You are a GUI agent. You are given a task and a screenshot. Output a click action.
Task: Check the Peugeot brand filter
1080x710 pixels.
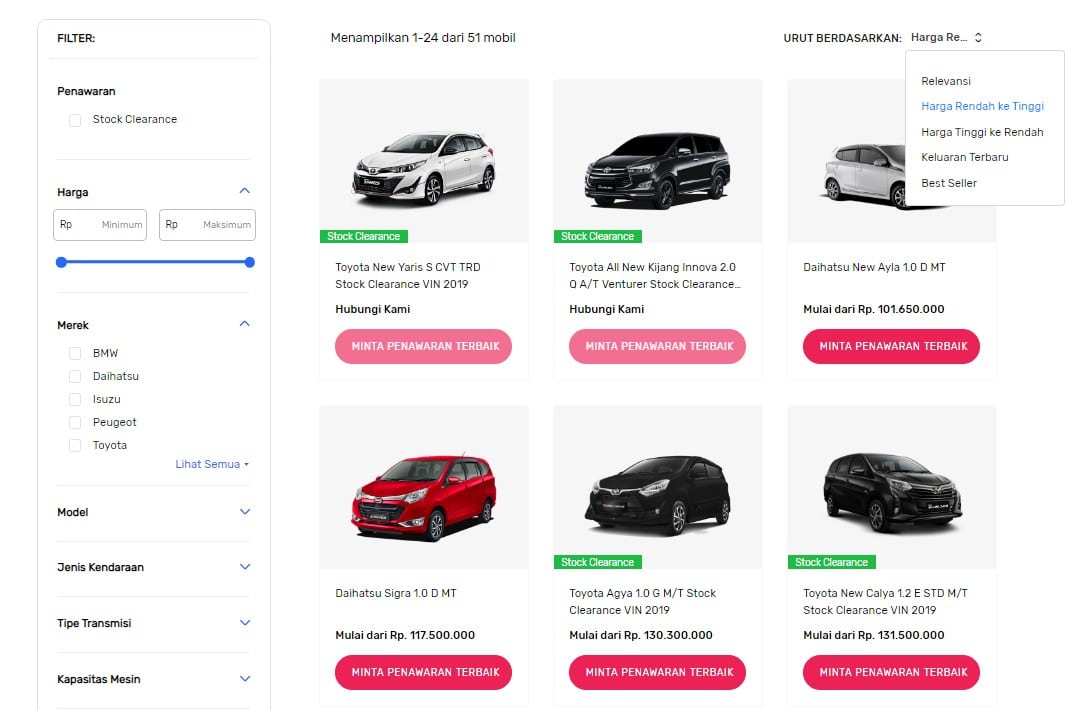pyautogui.click(x=75, y=422)
